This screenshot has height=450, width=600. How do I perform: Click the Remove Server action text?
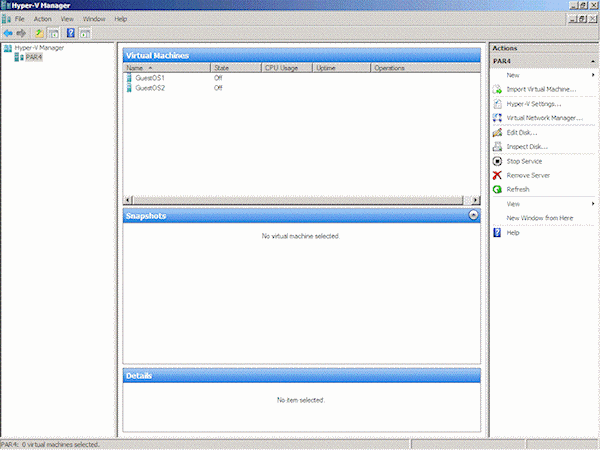point(528,175)
